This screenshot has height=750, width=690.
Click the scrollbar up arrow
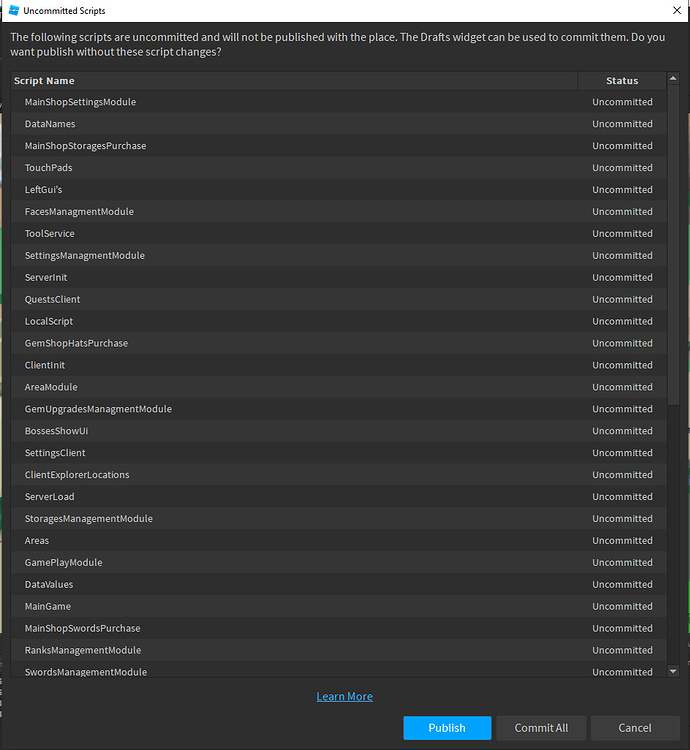(x=673, y=78)
